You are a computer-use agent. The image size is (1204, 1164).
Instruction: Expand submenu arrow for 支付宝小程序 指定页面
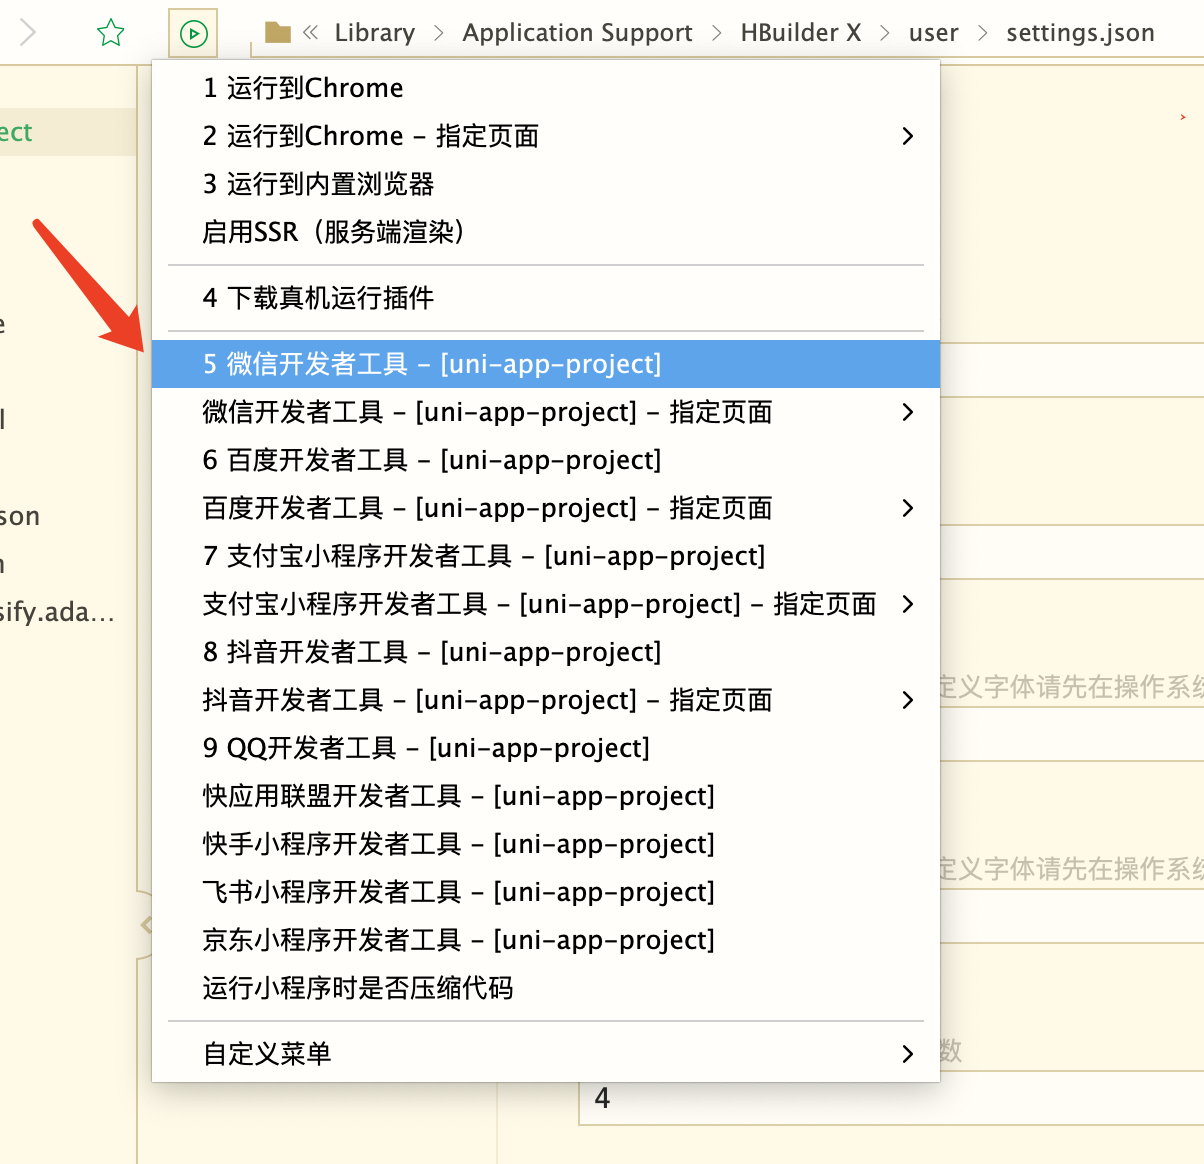(907, 604)
